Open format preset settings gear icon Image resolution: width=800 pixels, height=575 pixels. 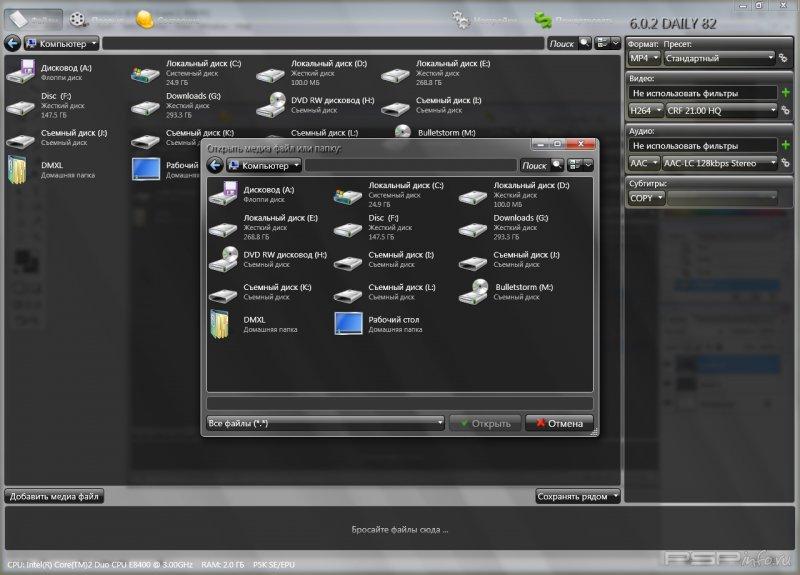[785, 58]
